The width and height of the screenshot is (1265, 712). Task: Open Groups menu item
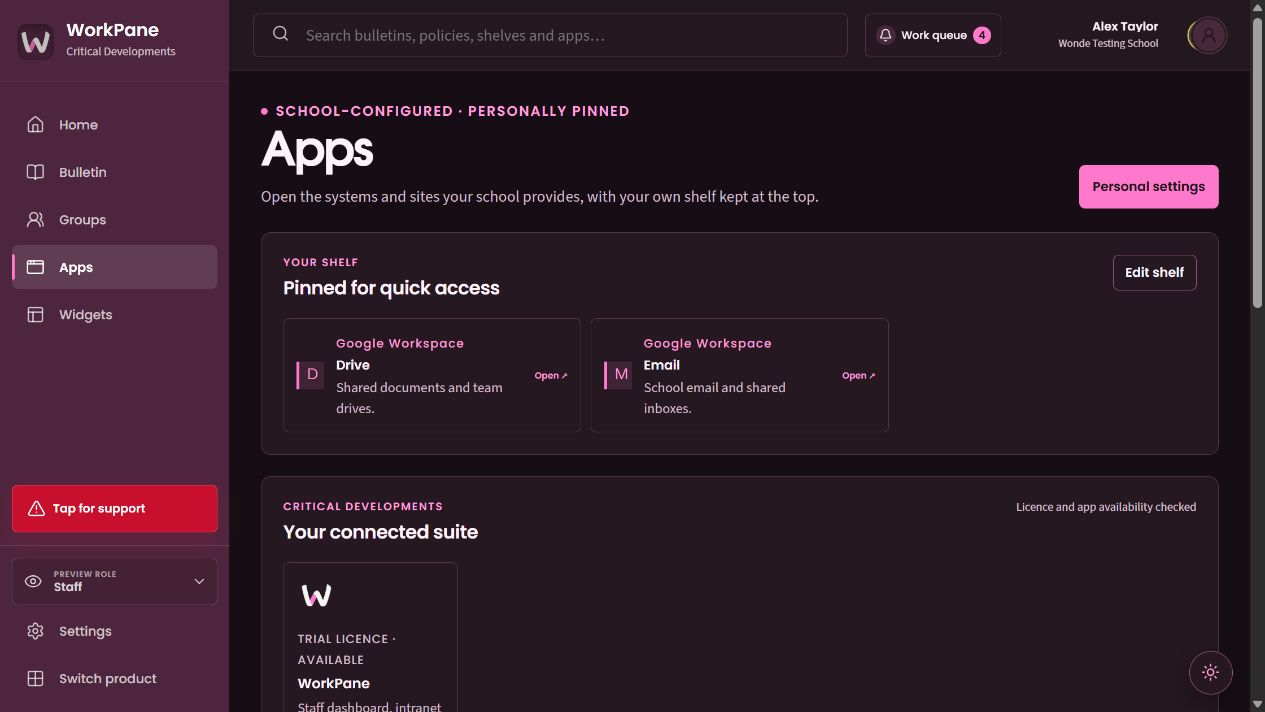[x=114, y=220]
